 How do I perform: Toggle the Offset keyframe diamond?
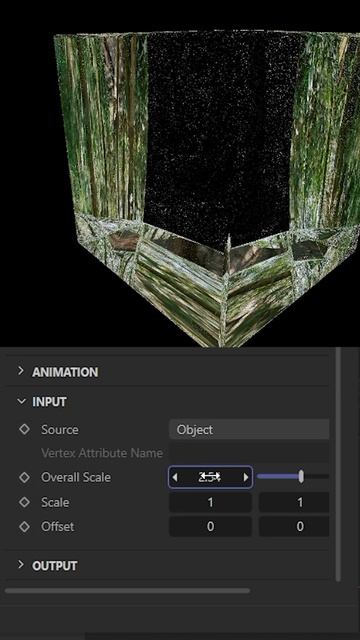[x=24, y=527]
